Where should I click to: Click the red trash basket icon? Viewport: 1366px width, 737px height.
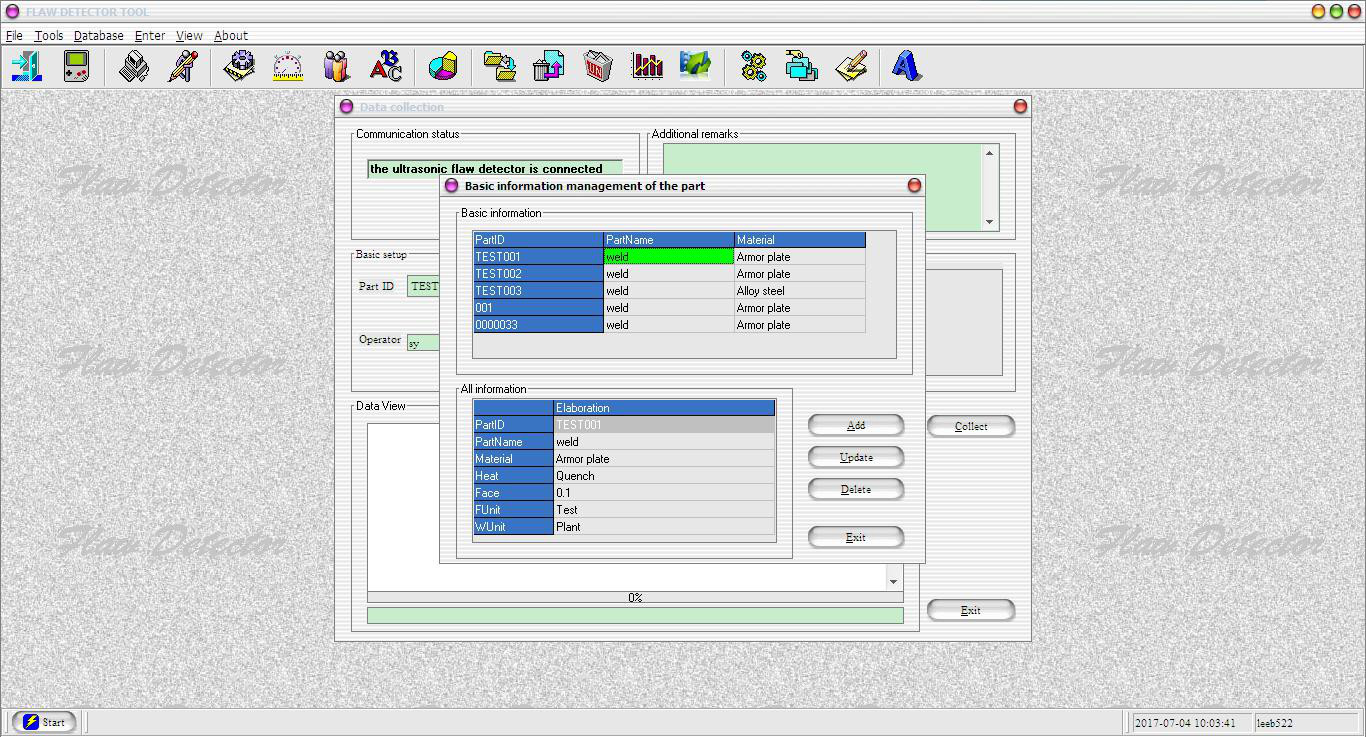(598, 67)
